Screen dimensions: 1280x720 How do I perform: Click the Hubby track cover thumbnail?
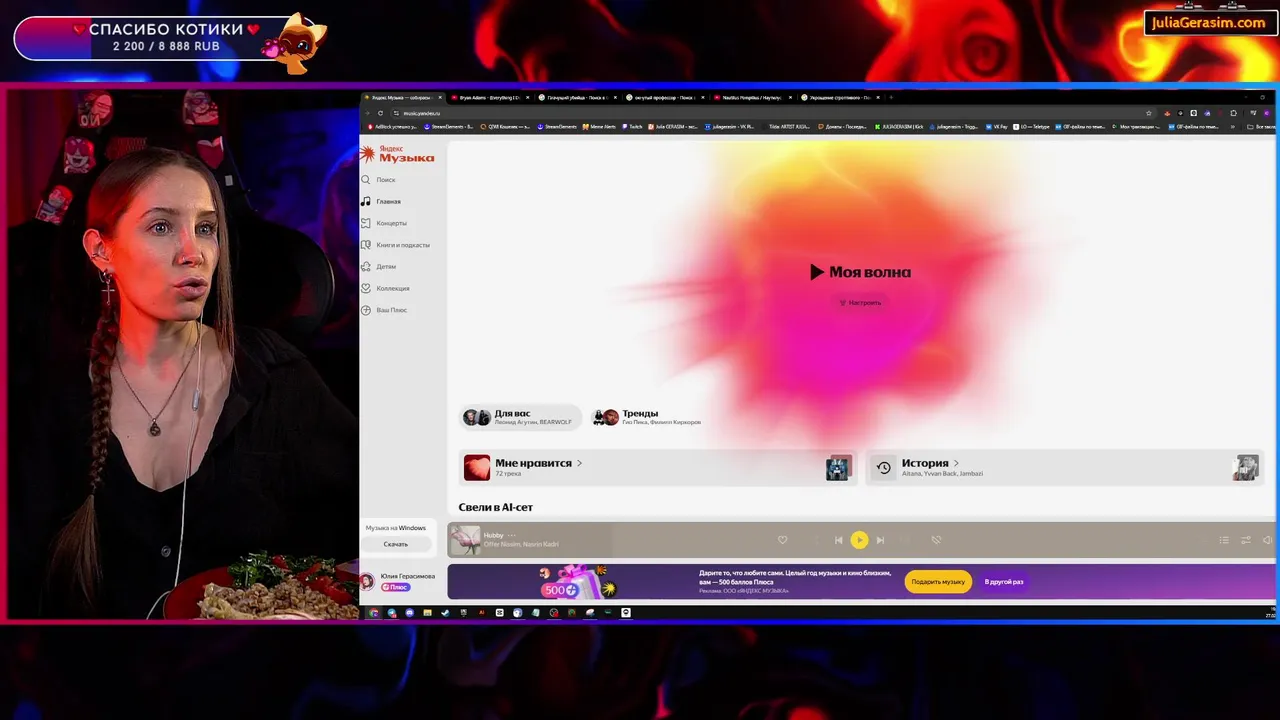(x=464, y=540)
